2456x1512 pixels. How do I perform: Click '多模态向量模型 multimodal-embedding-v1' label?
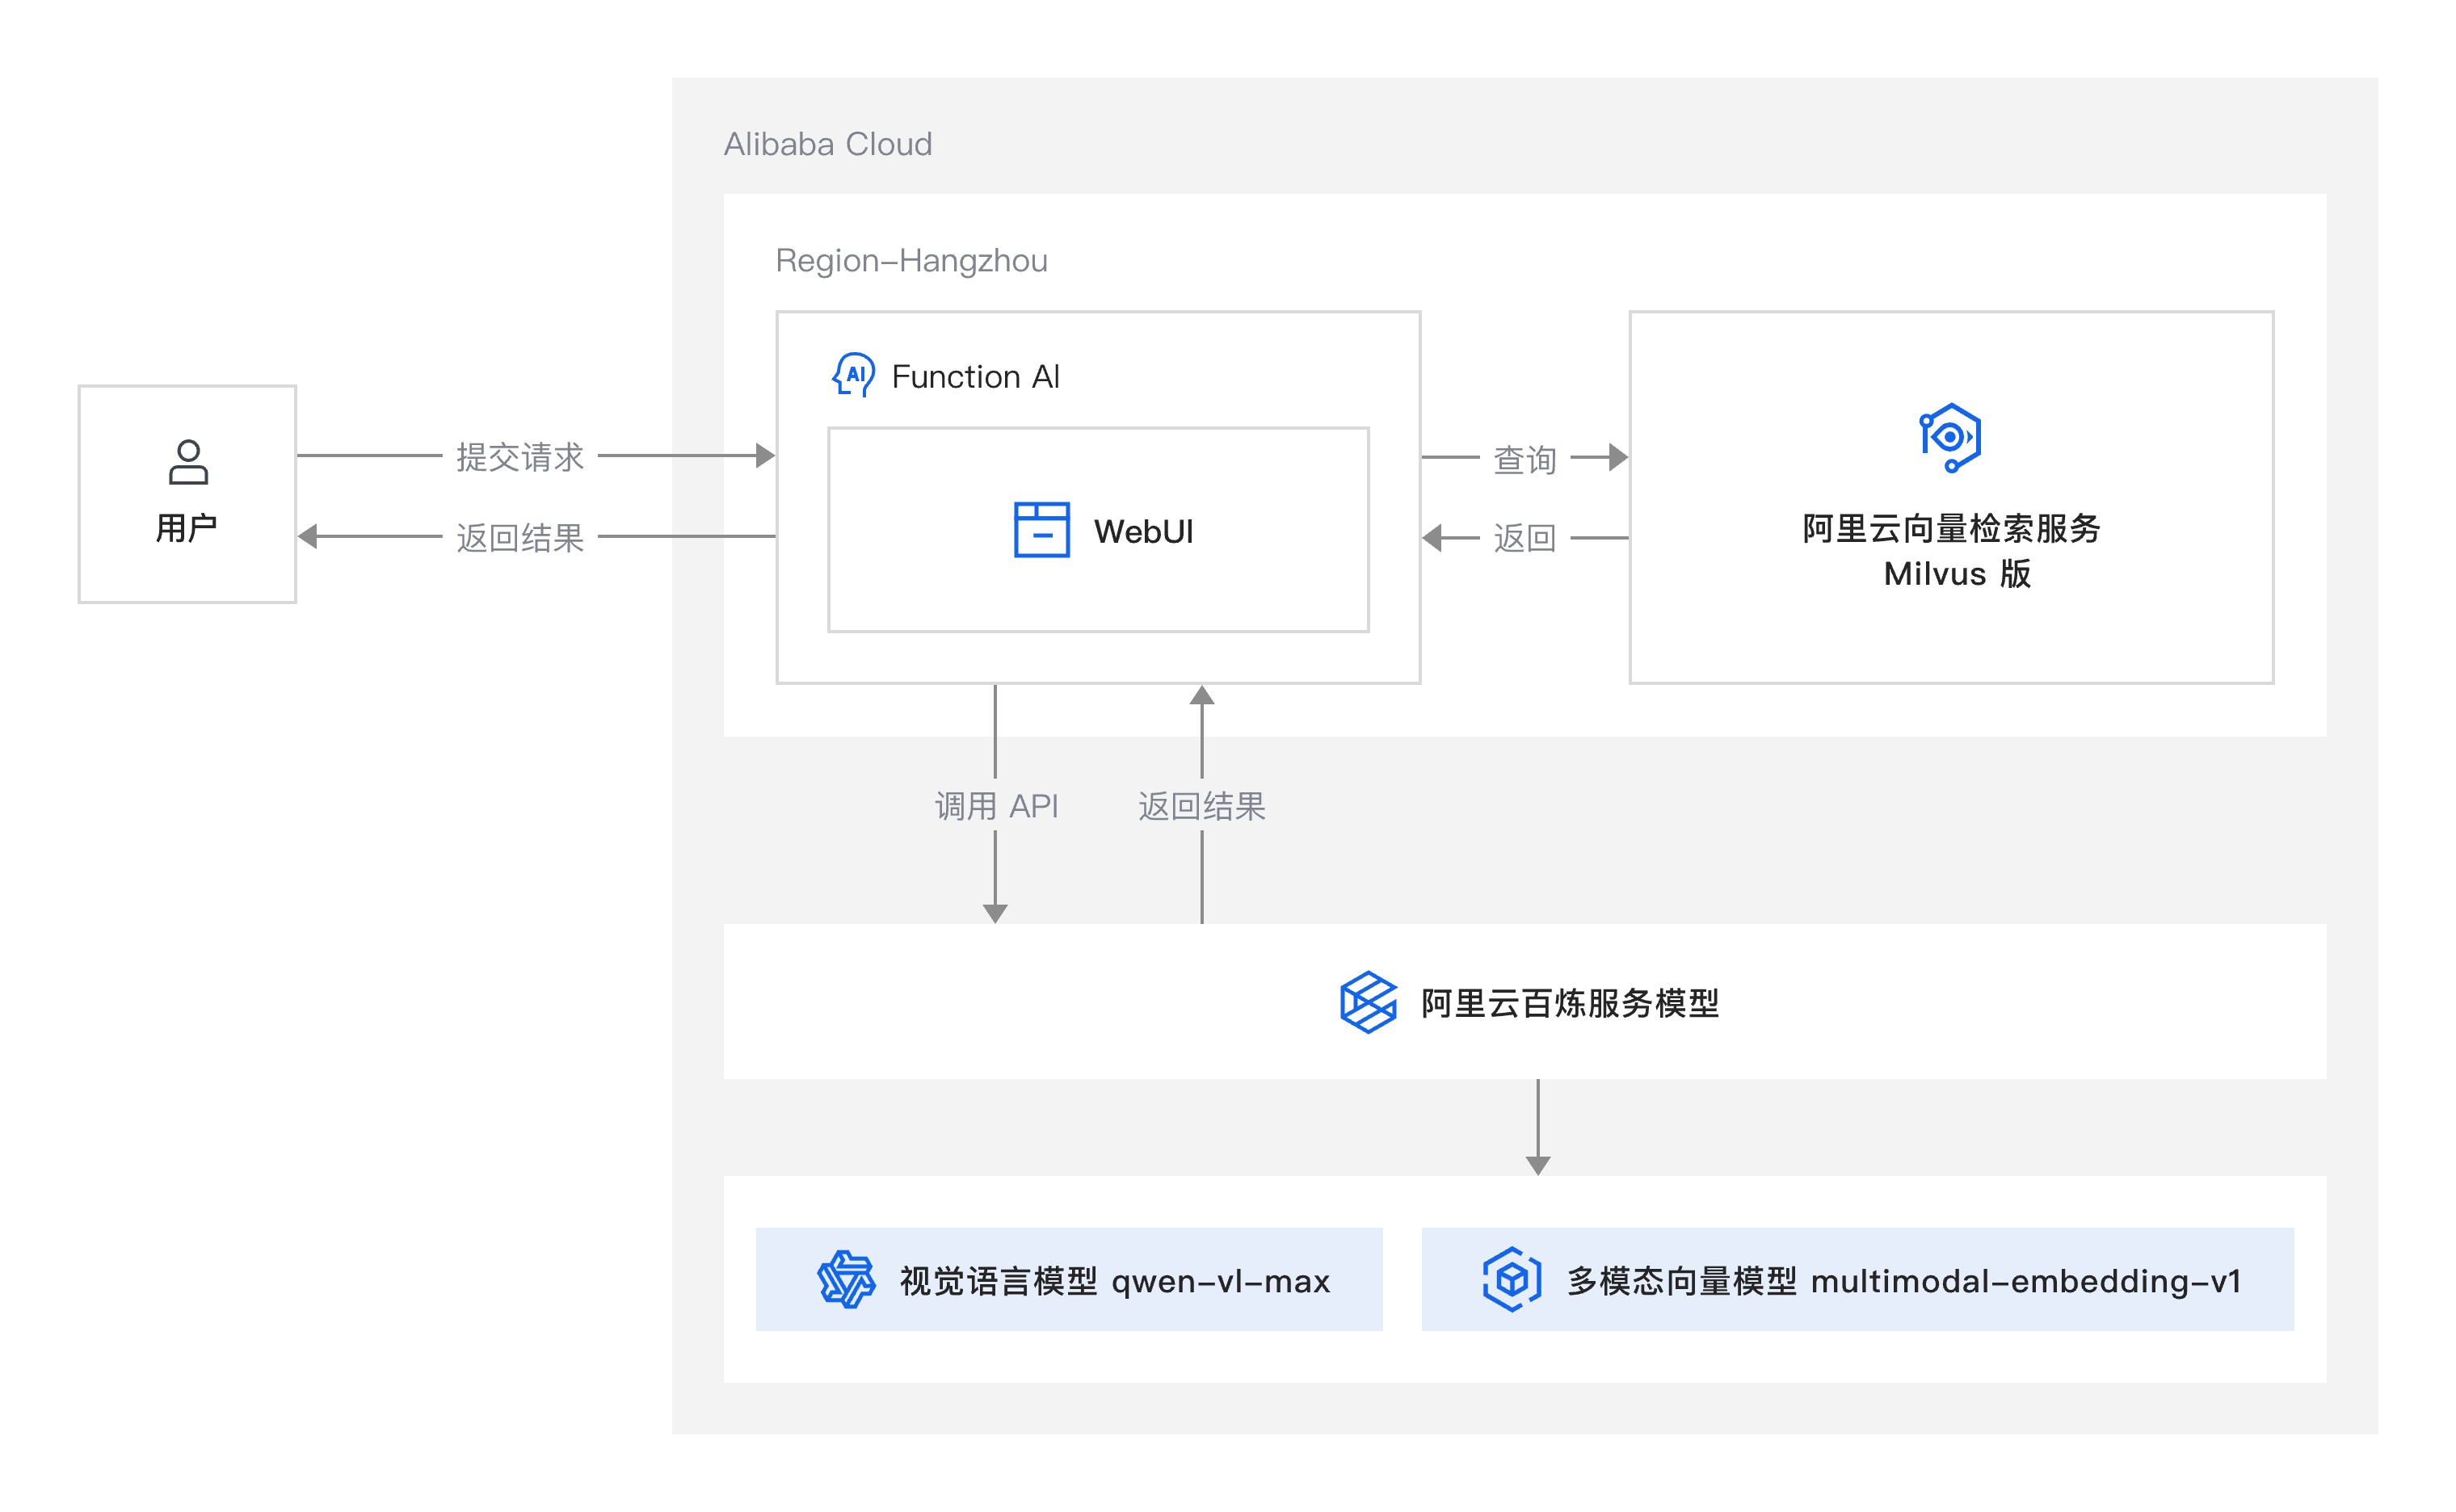[x=1904, y=1281]
